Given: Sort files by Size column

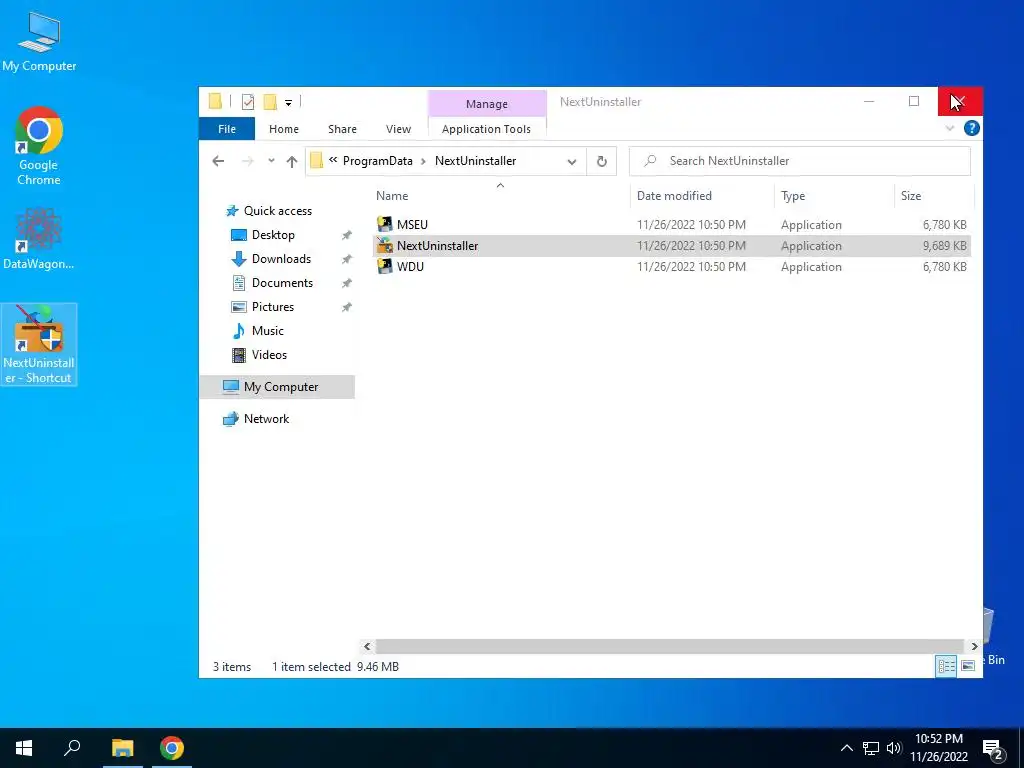Looking at the screenshot, I should click(934, 195).
